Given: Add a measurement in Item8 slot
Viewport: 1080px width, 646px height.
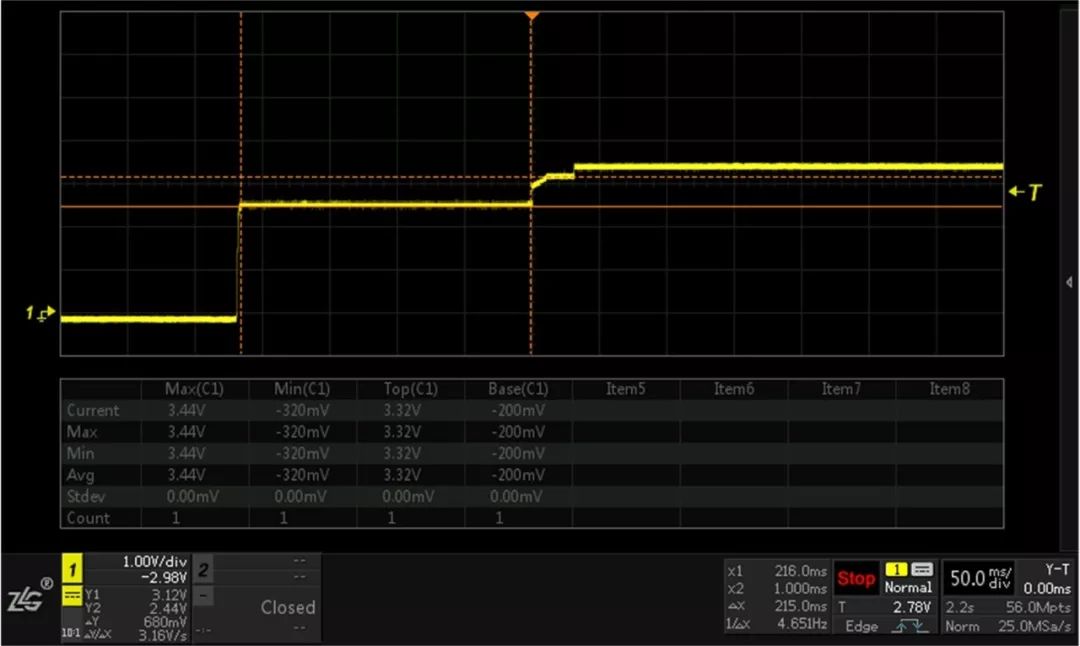Looking at the screenshot, I should (x=949, y=389).
